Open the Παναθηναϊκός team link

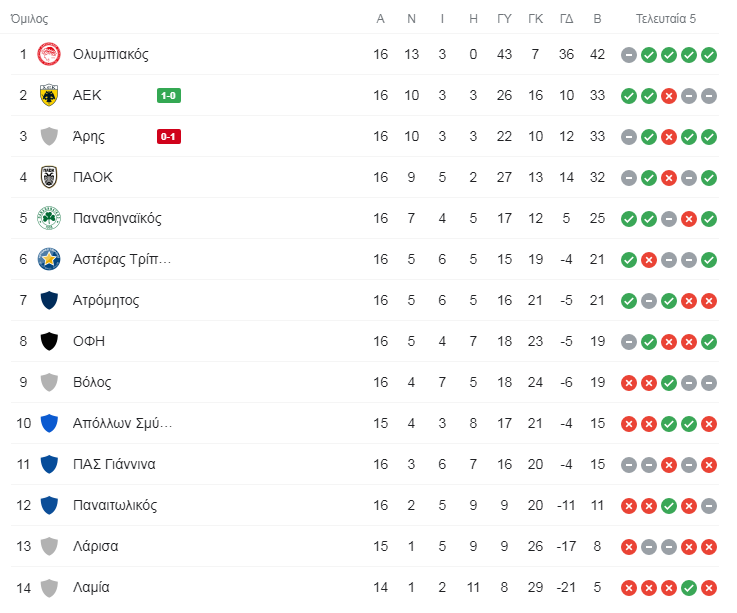(117, 218)
